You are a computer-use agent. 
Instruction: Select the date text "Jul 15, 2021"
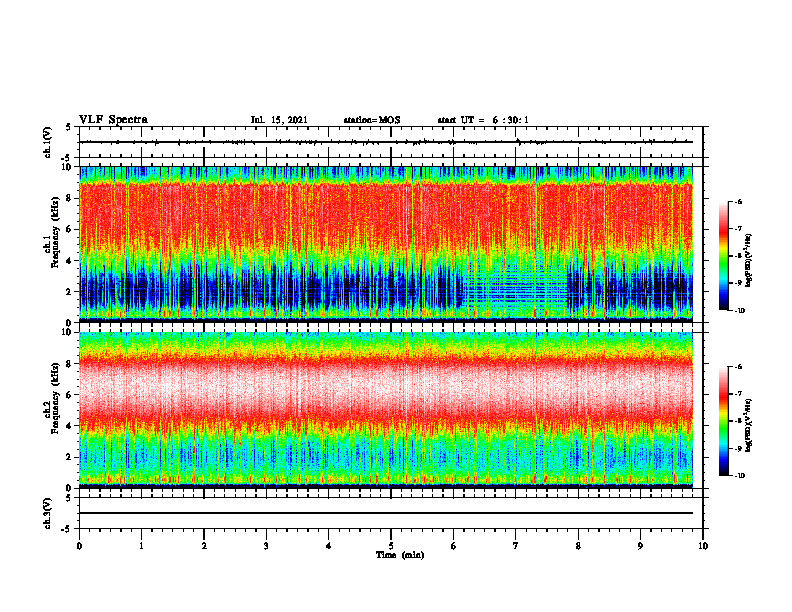pos(279,120)
